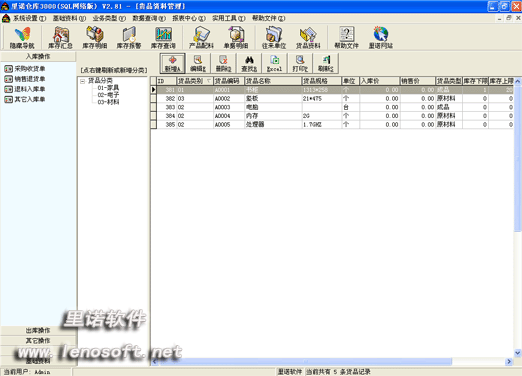This screenshot has width=522, height=376.
Task: Click the 新增 add record button
Action: (x=172, y=63)
